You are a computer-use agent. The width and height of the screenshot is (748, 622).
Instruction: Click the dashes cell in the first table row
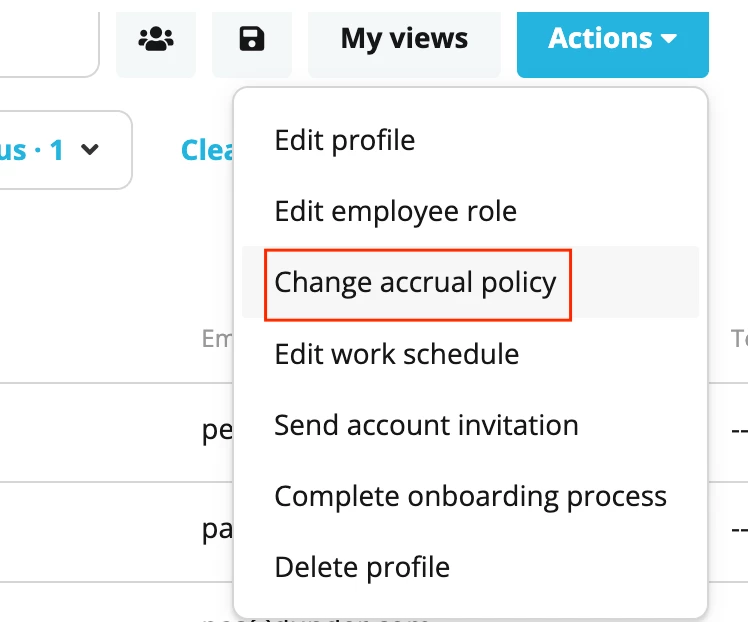point(739,431)
